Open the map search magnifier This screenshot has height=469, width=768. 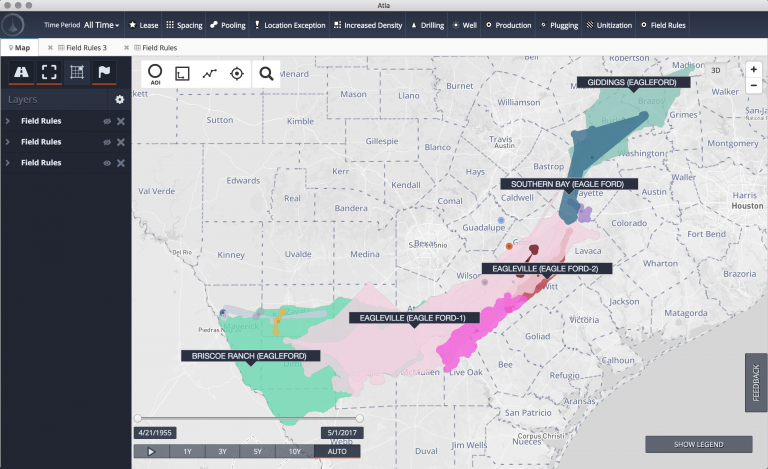[266, 74]
